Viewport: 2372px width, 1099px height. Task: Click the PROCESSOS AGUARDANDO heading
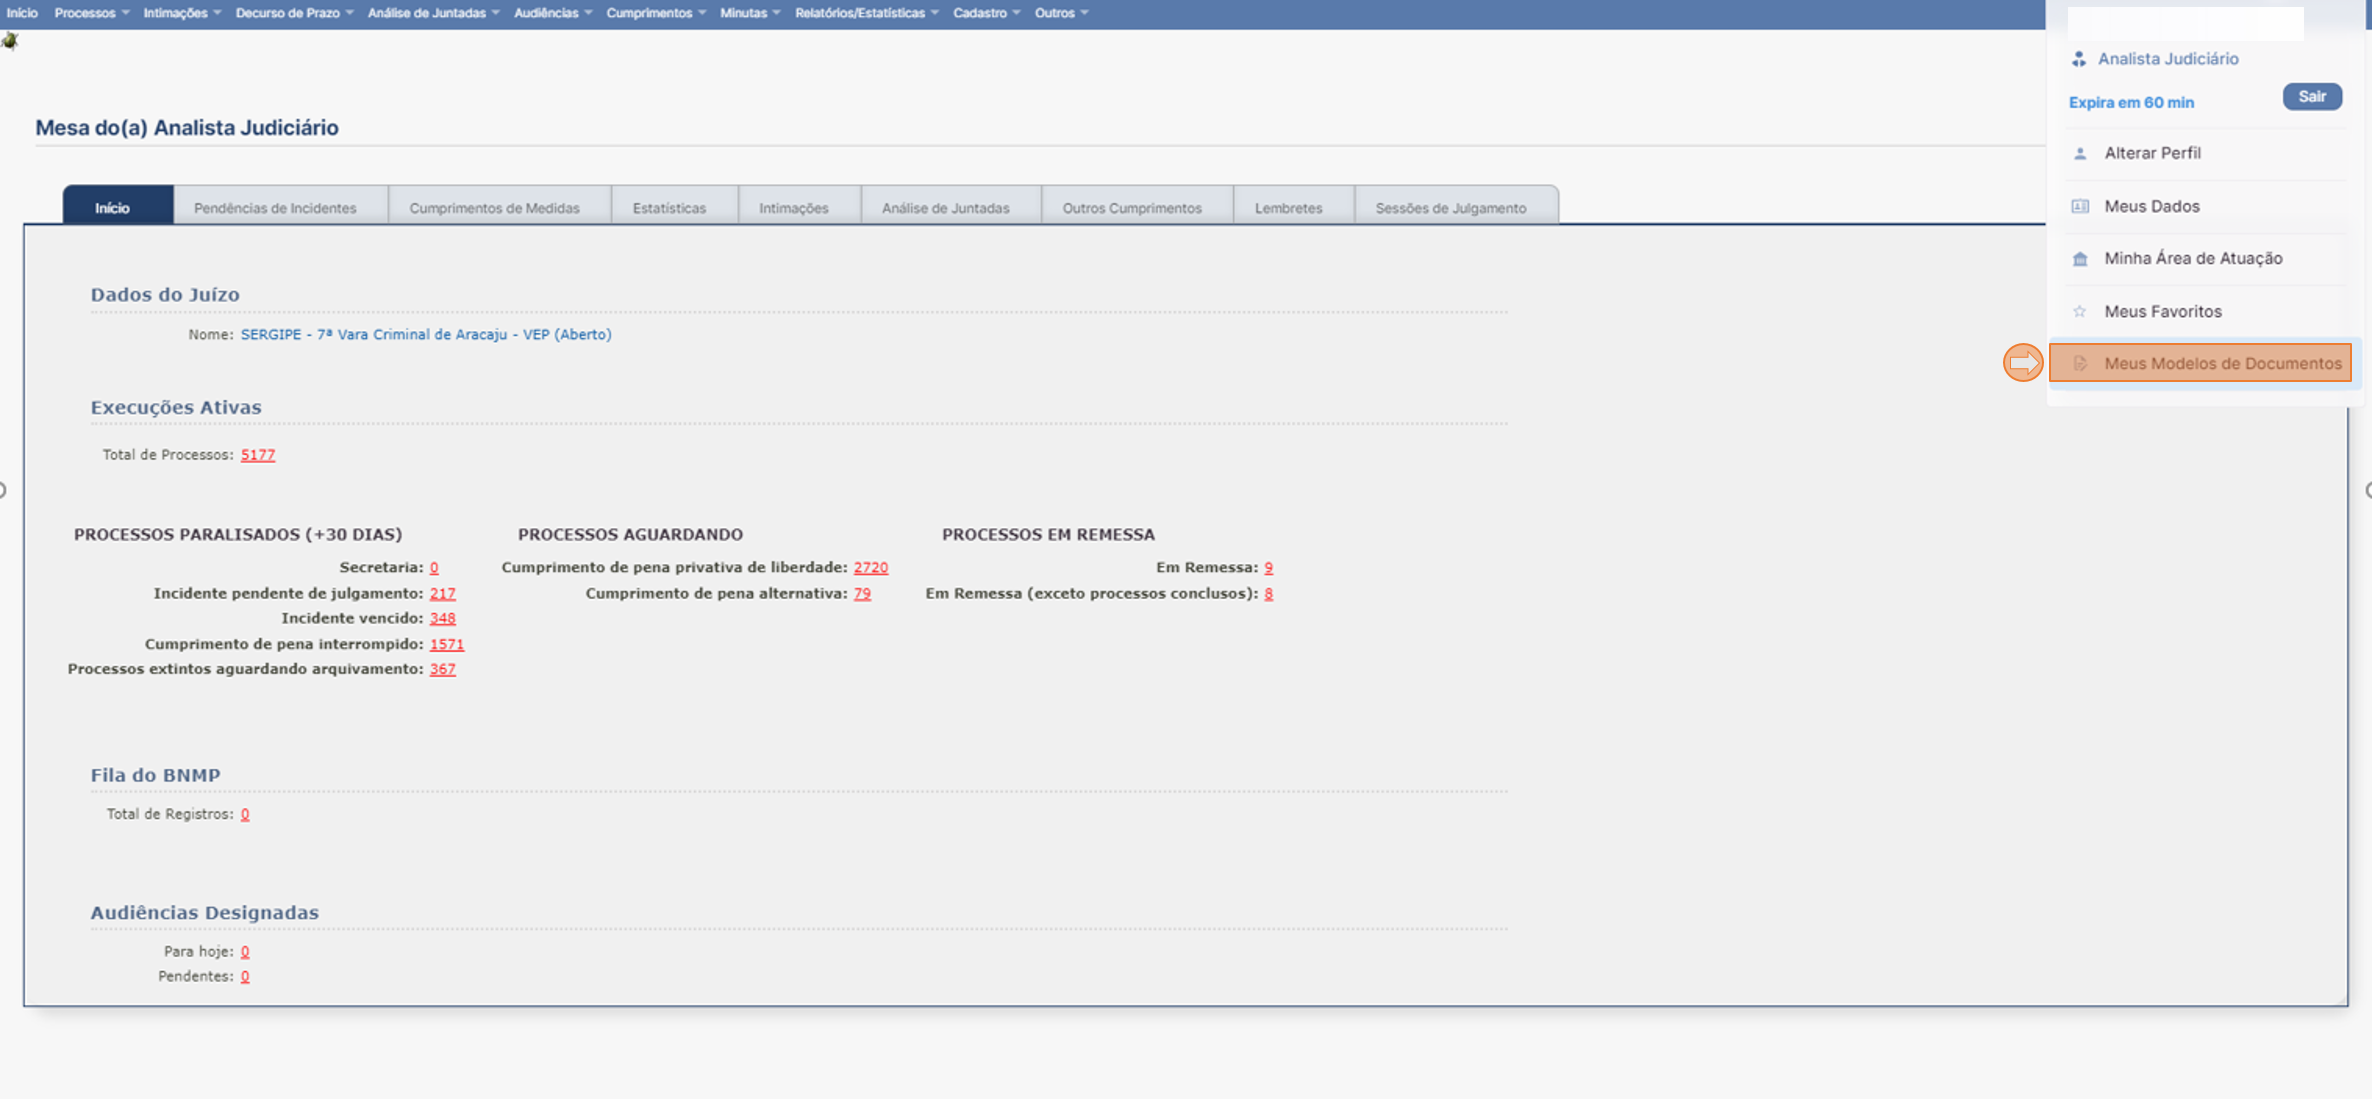click(x=630, y=535)
